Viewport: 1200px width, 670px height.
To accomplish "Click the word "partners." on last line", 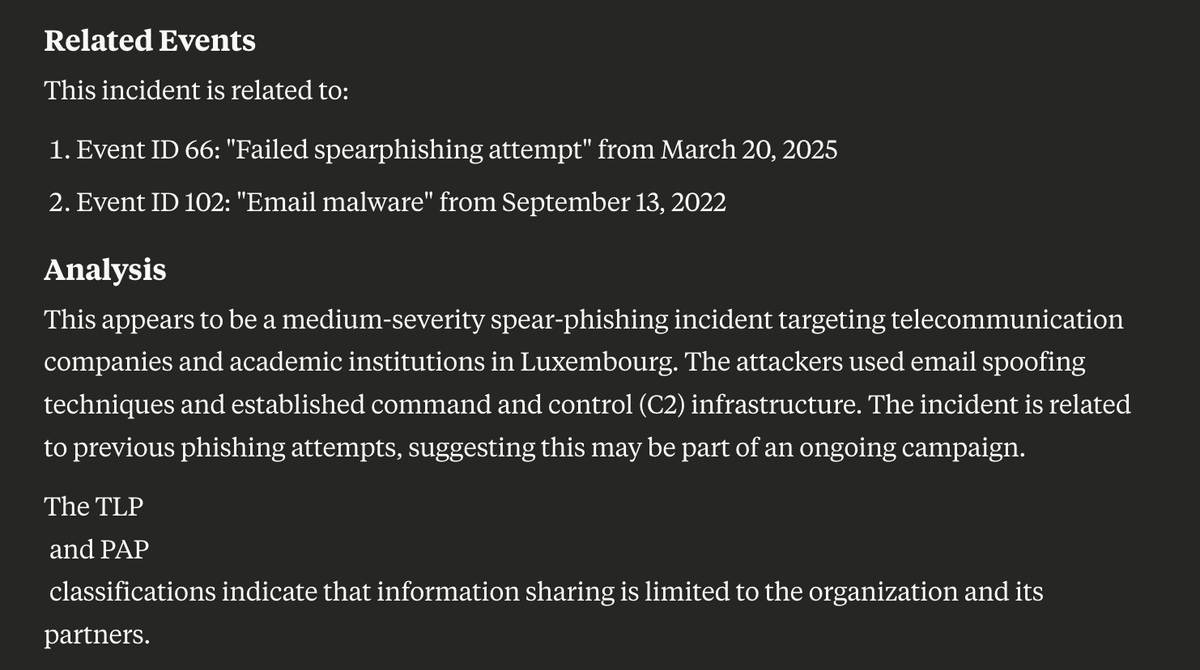I will pos(97,634).
